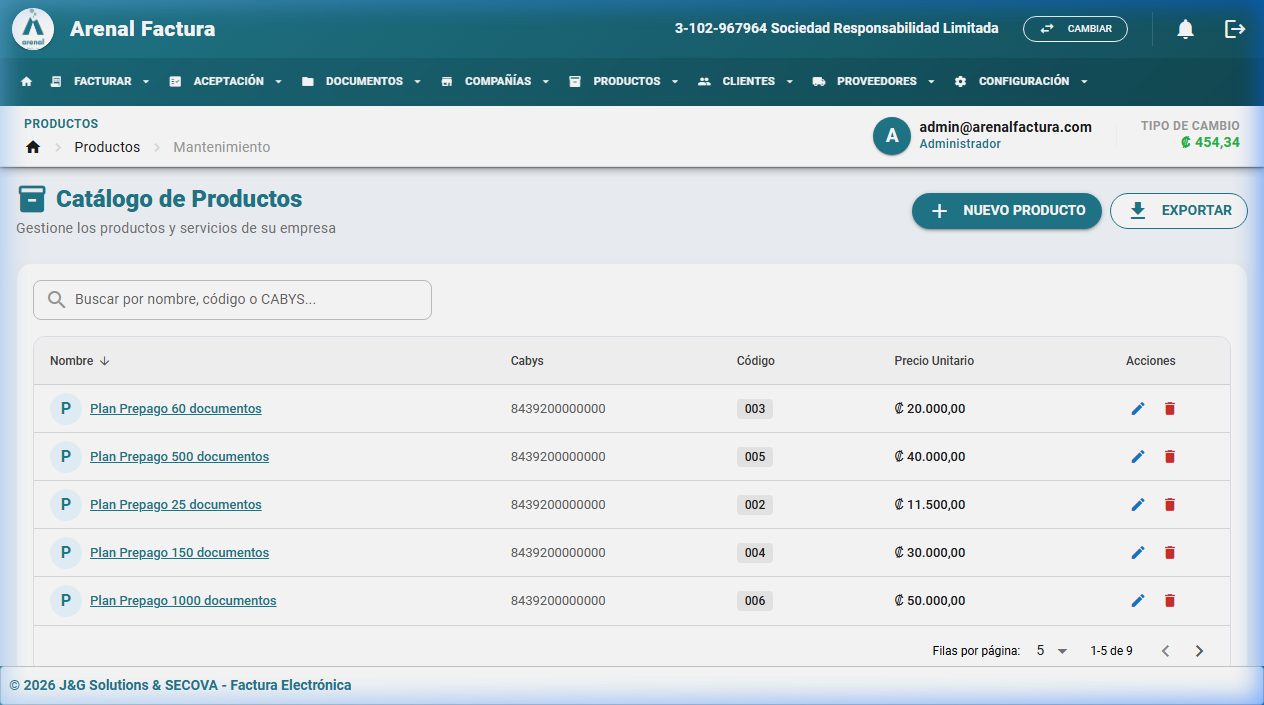Go to next page of products
Image resolution: width=1264 pixels, height=705 pixels.
click(1199, 651)
